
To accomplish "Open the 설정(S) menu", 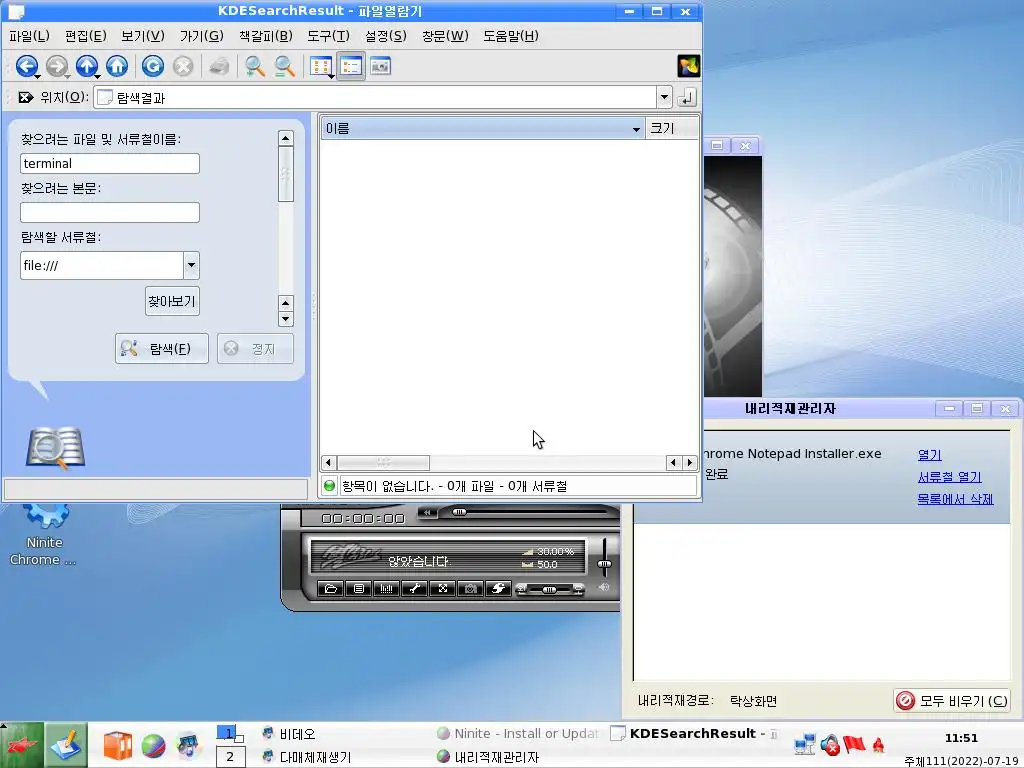I will point(385,36).
